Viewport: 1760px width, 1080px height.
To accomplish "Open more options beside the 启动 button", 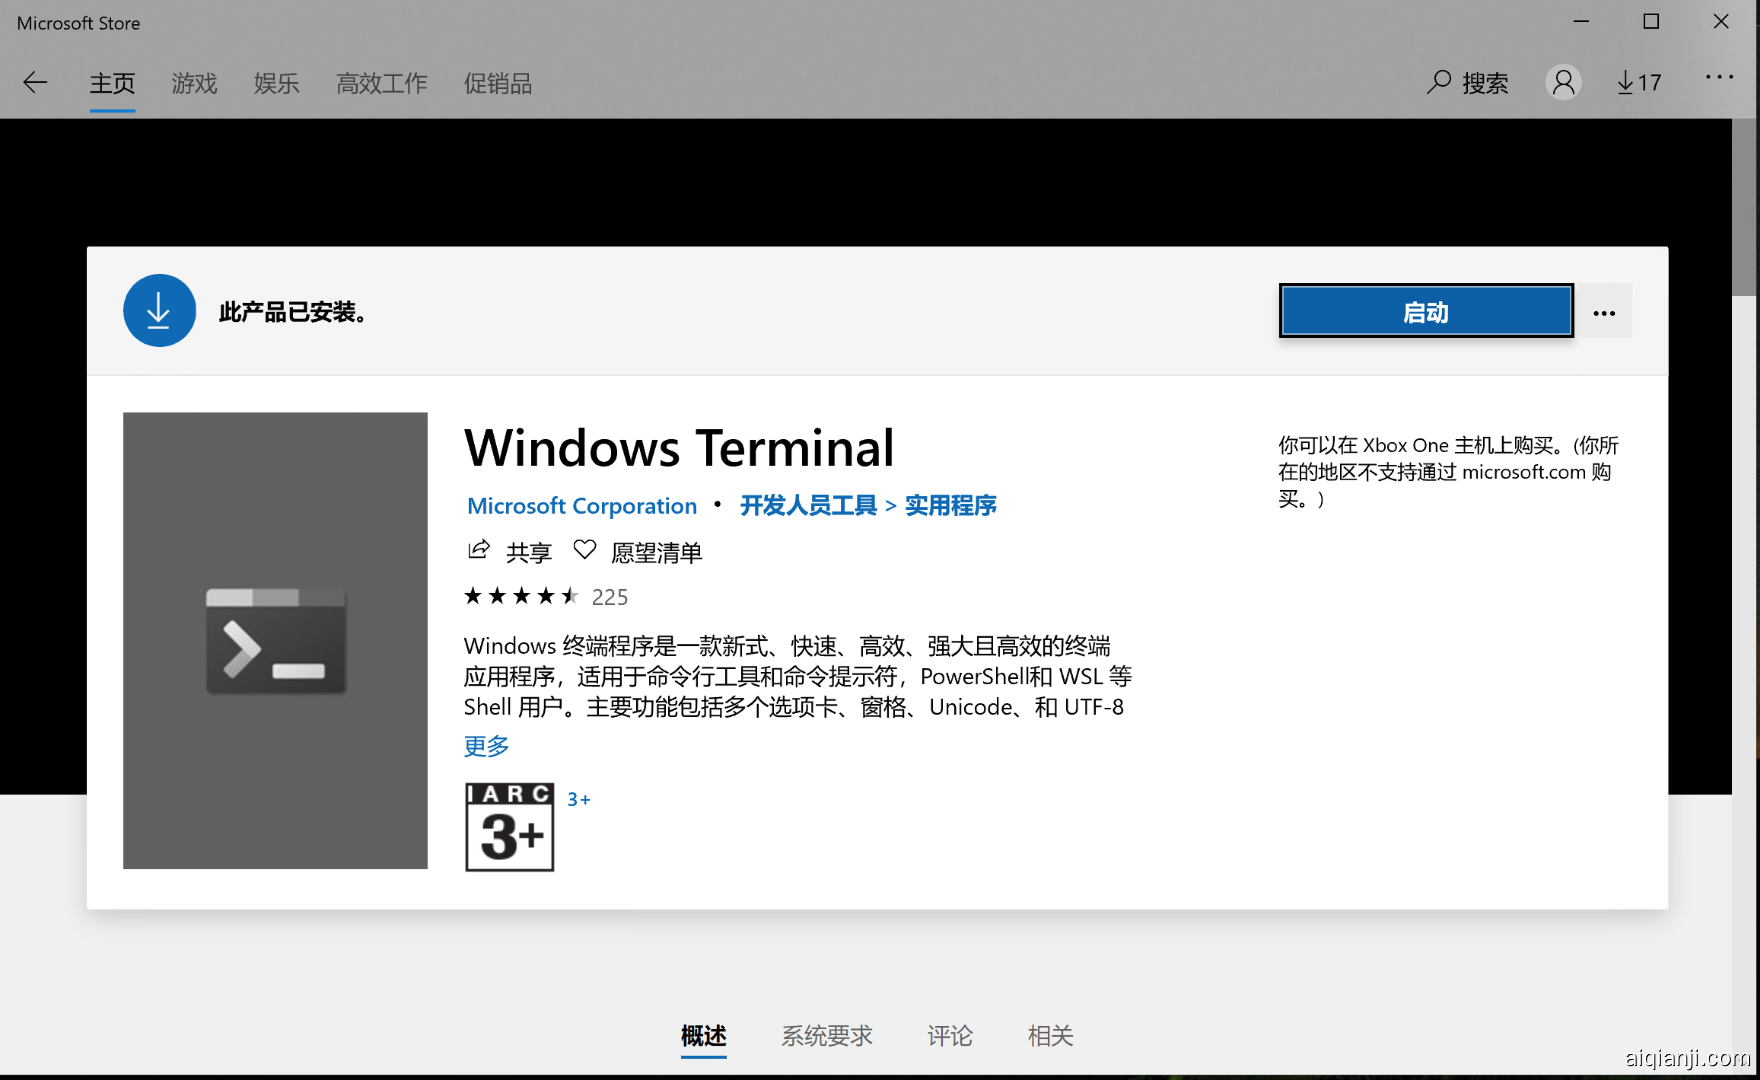I will coord(1604,311).
